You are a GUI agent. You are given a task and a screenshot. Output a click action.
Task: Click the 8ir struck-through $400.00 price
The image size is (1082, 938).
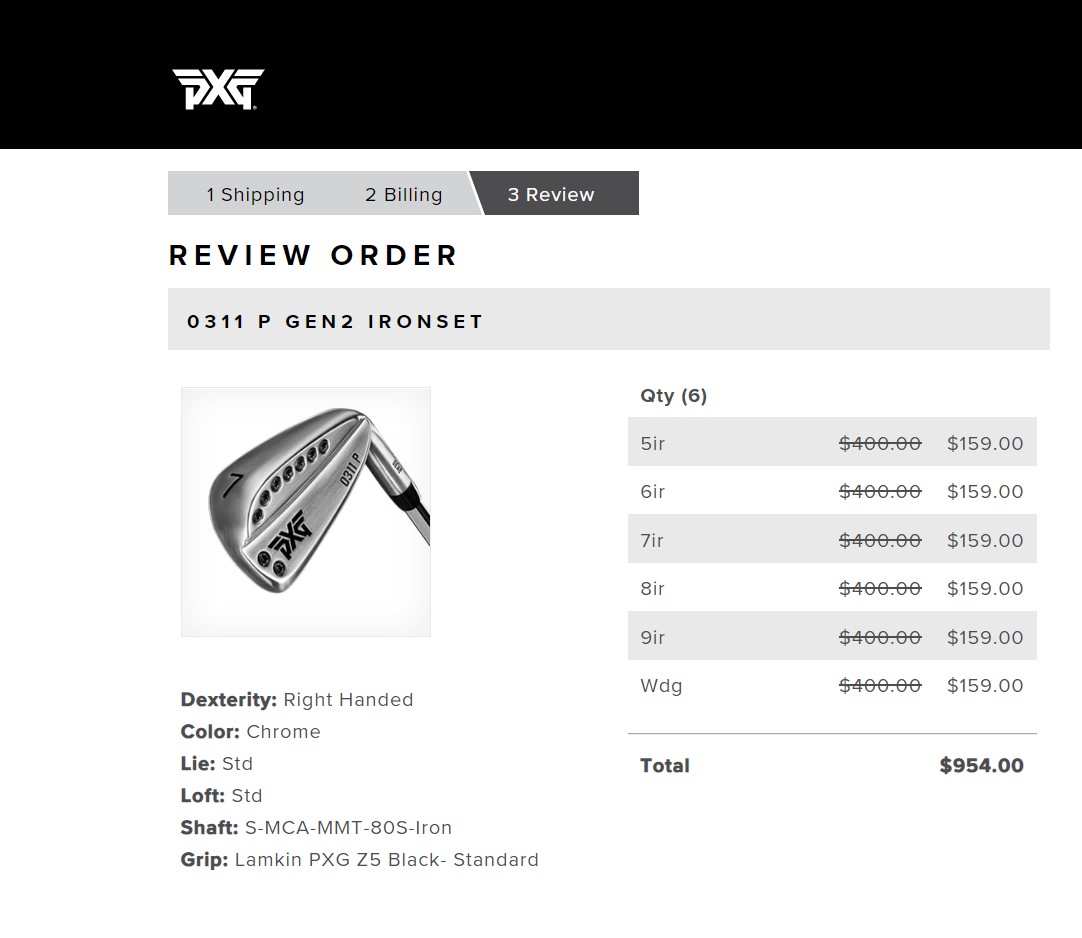coord(880,589)
